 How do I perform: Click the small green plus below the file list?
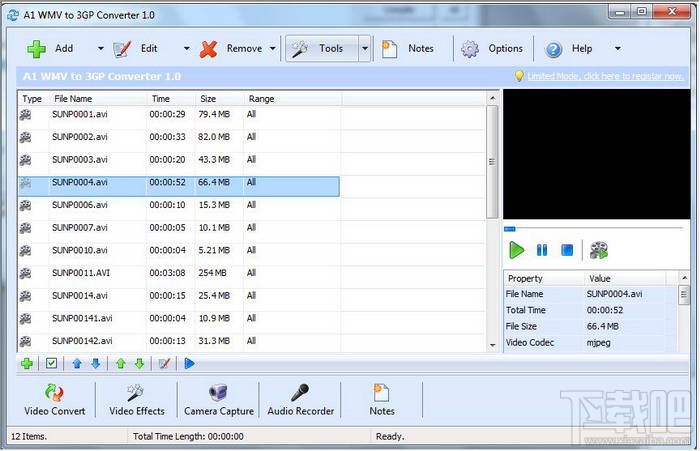27,364
